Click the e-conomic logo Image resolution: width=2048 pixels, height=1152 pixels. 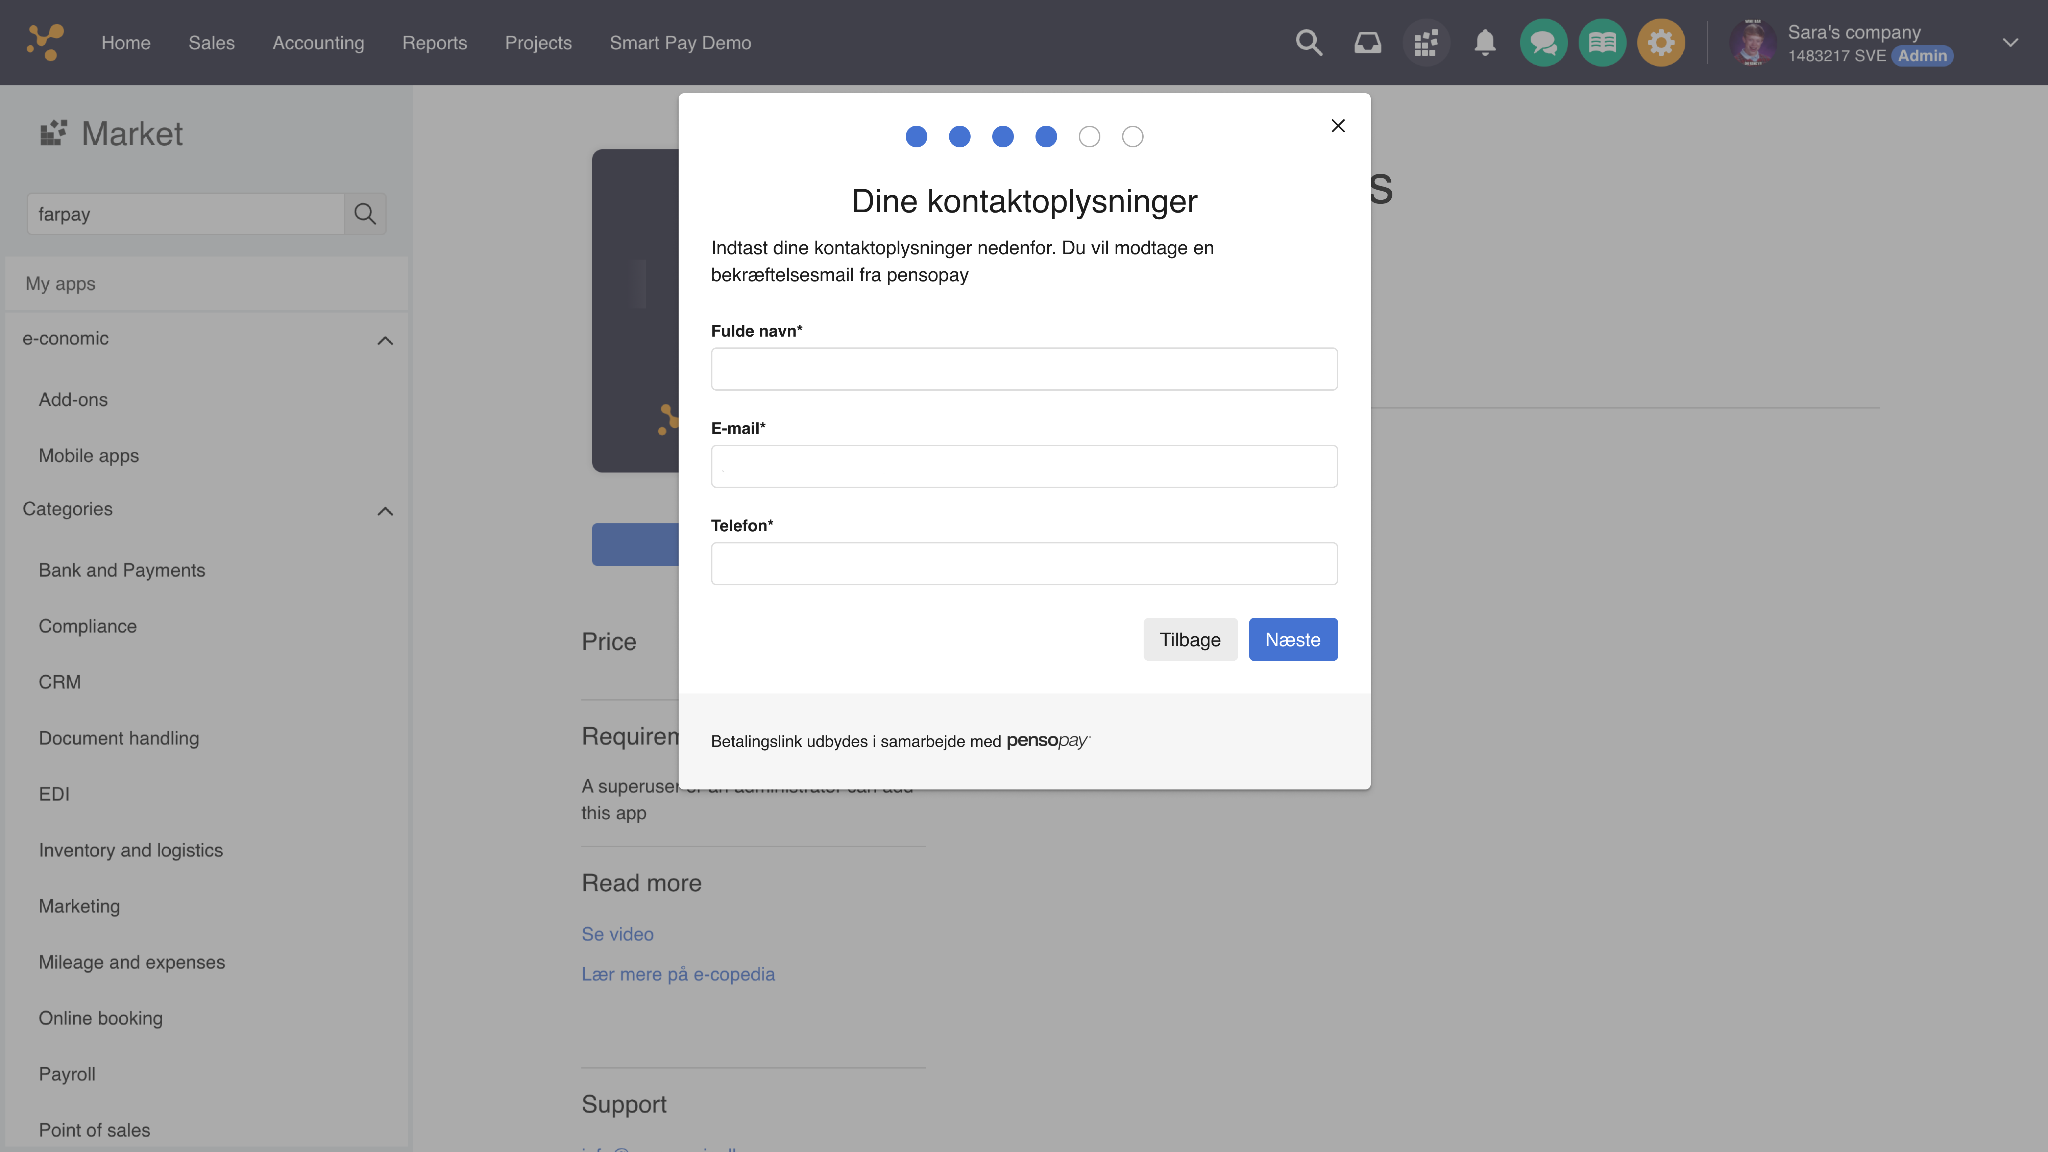point(44,42)
